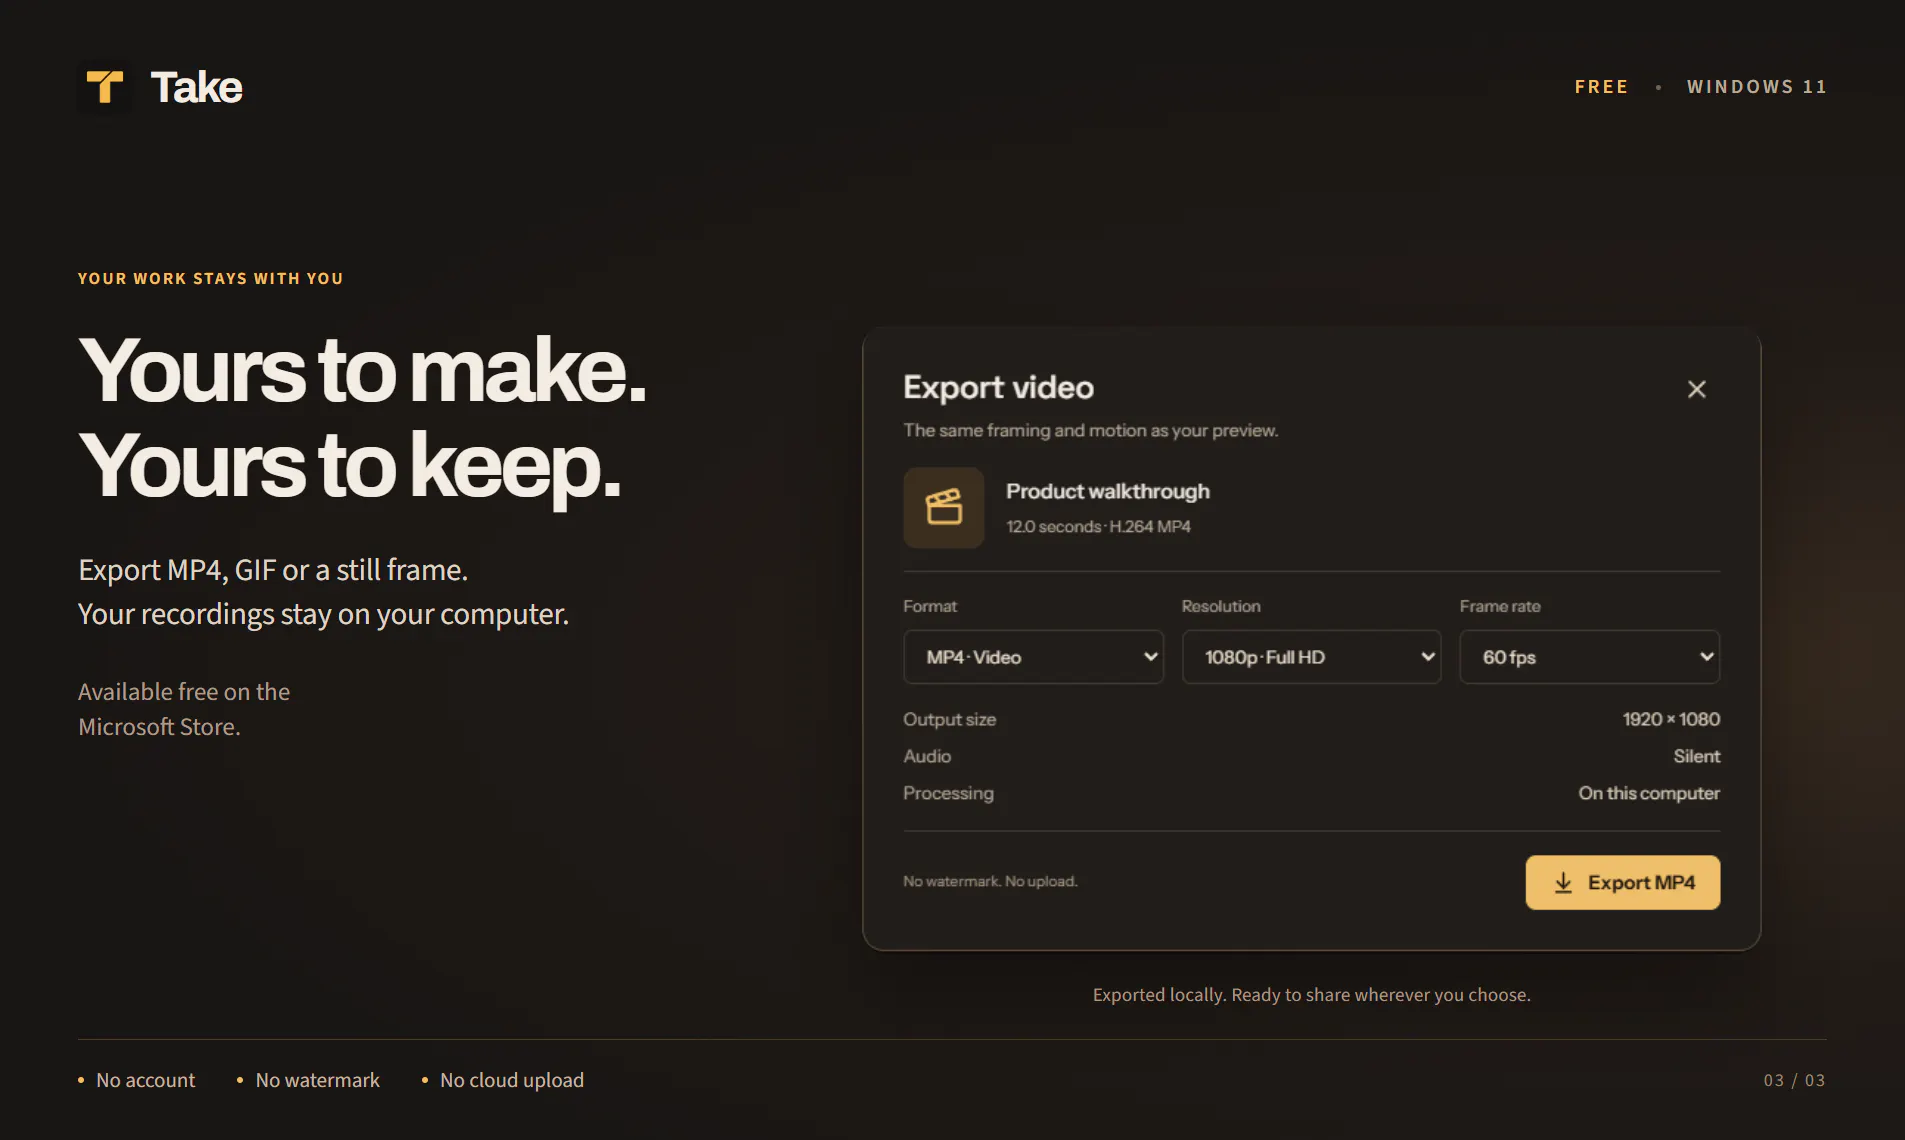Viewport: 1905px width, 1140px height.
Task: Click the "Take" brand name text
Action: pyautogui.click(x=197, y=87)
